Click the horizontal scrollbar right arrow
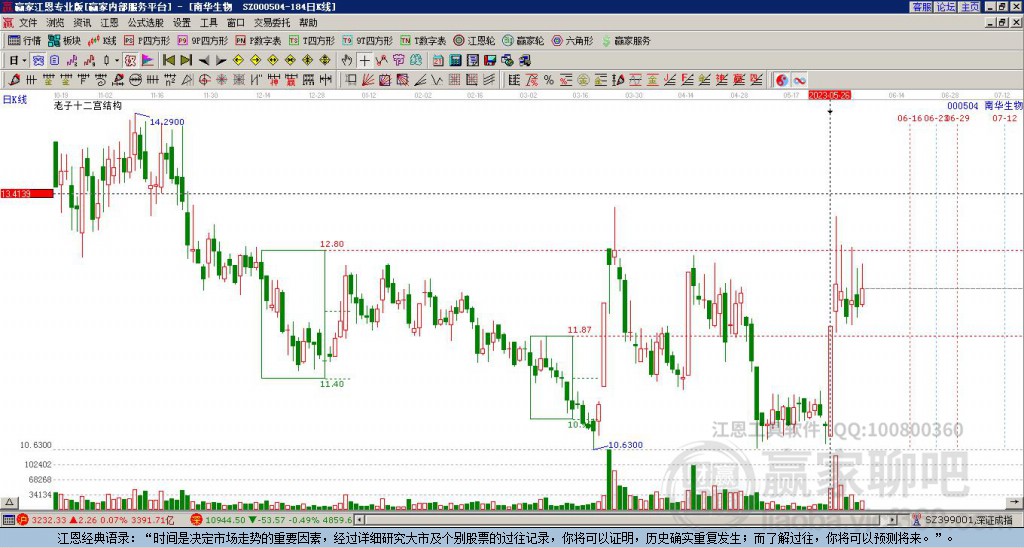Viewport: 1024px width, 548px height. 893,520
